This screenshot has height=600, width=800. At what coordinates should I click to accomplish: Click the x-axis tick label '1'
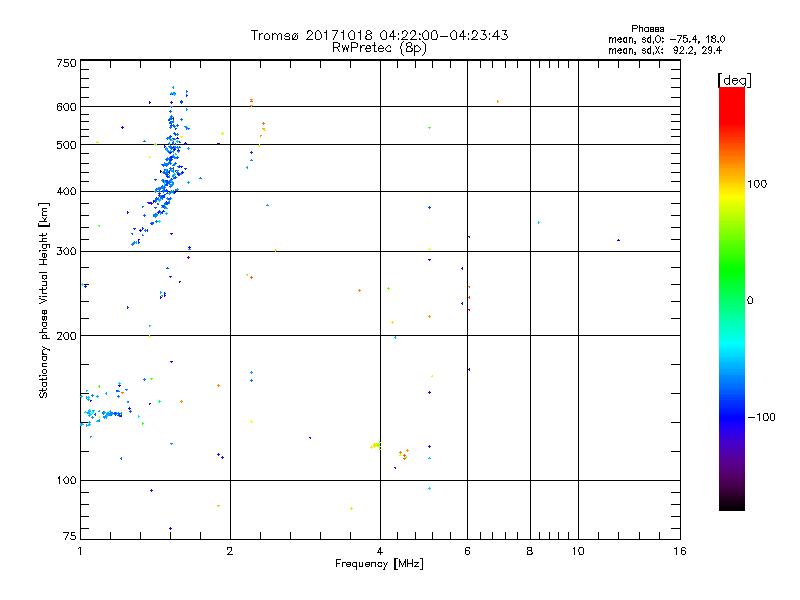[80, 551]
